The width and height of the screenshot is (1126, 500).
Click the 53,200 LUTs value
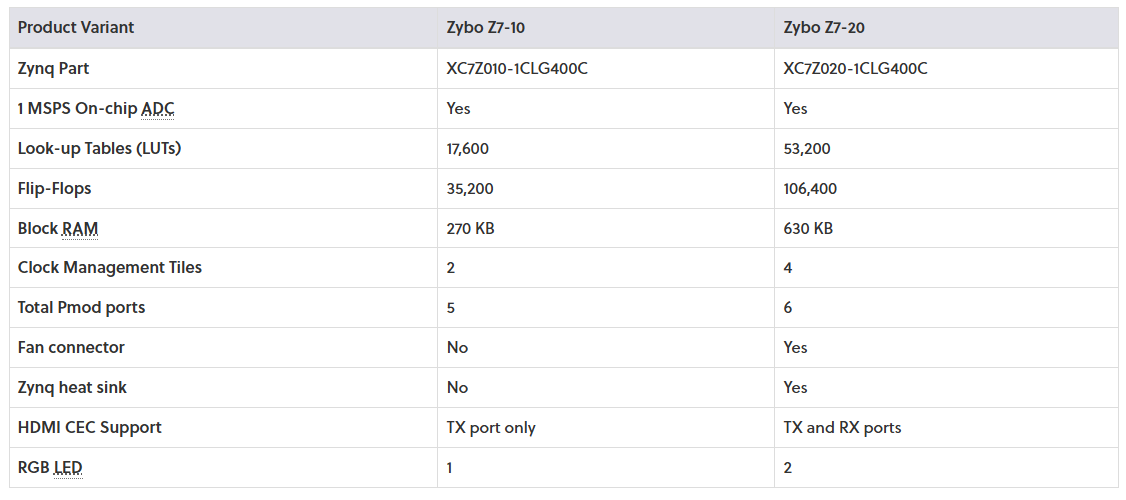[x=807, y=148]
